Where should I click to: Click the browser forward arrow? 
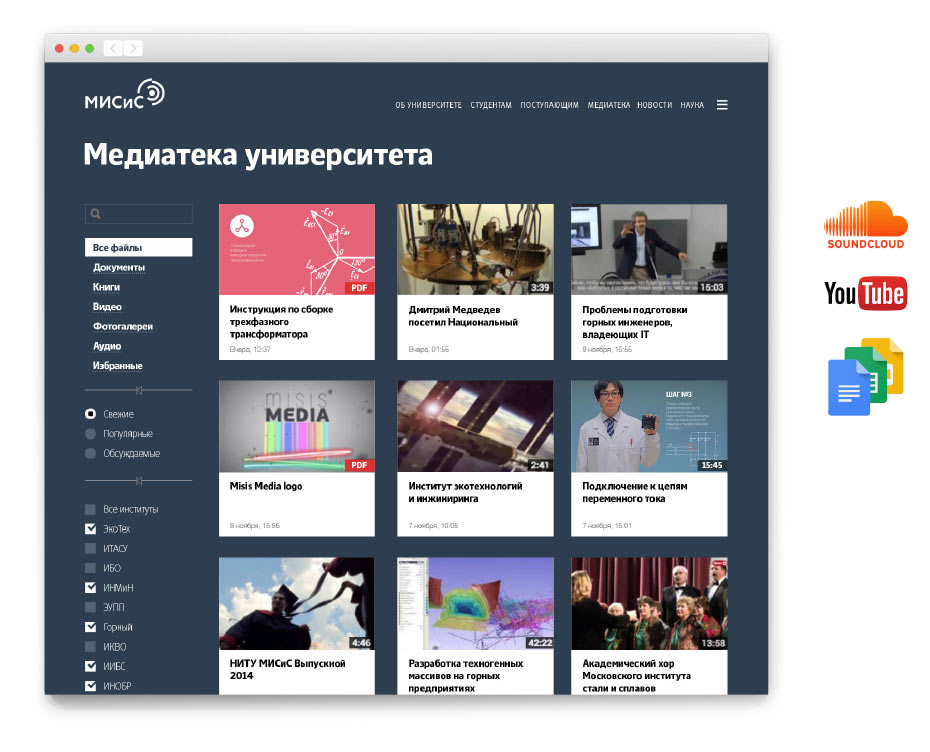133,47
